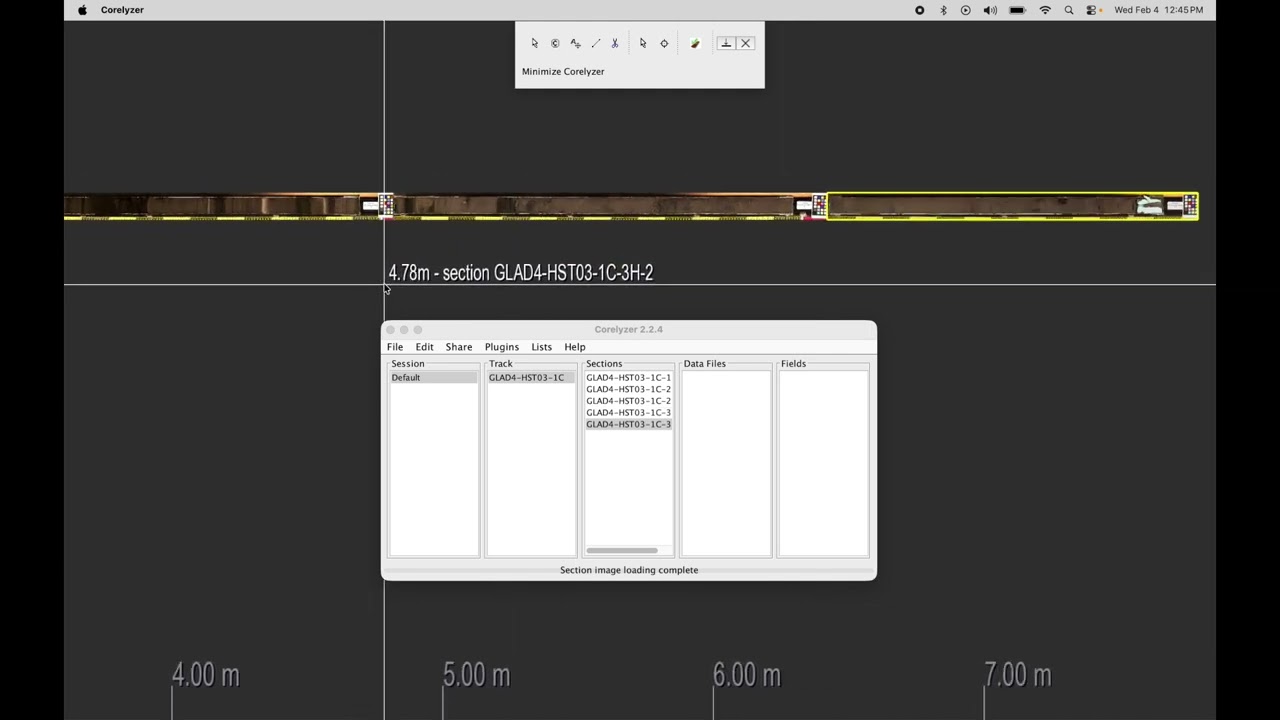Select the diagonal line measure tool
The image size is (1280, 720).
(596, 43)
